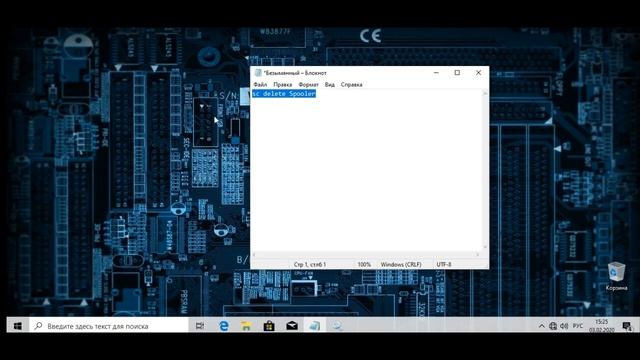Image resolution: width=640 pixels, height=360 pixels.
Task: Click the last app icon on the taskbar
Action: tap(337, 326)
